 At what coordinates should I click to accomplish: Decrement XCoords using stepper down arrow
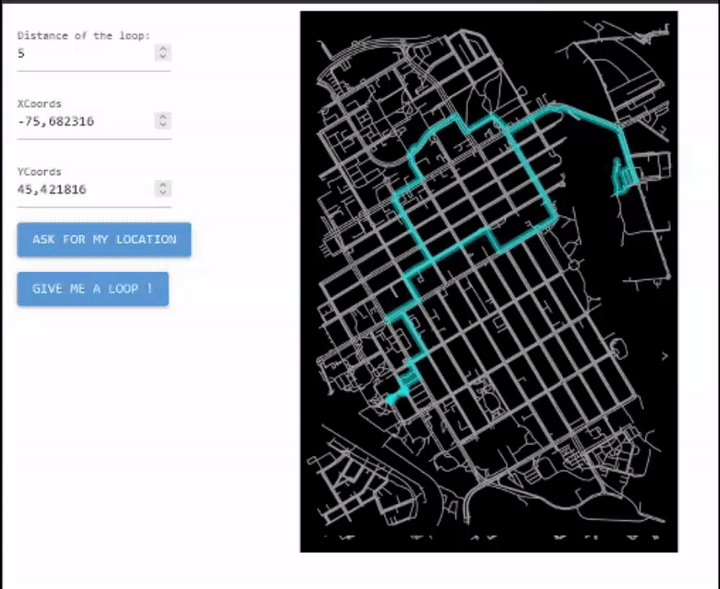pos(163,125)
